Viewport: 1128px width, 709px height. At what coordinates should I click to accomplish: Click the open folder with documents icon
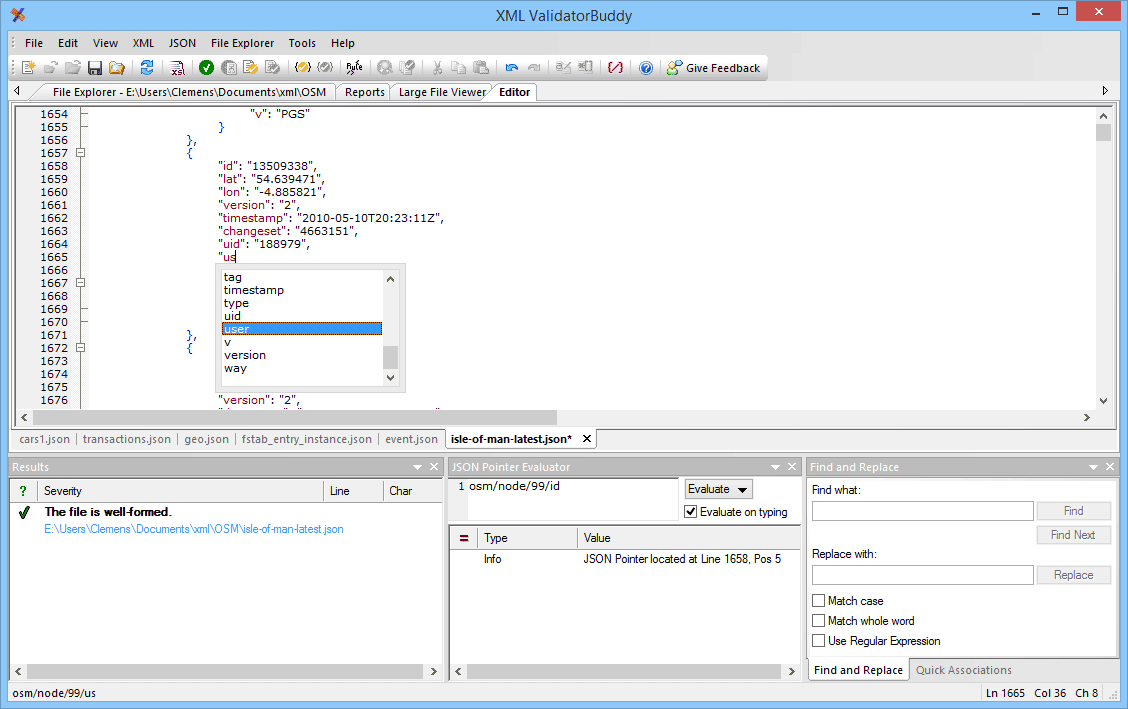coord(117,68)
